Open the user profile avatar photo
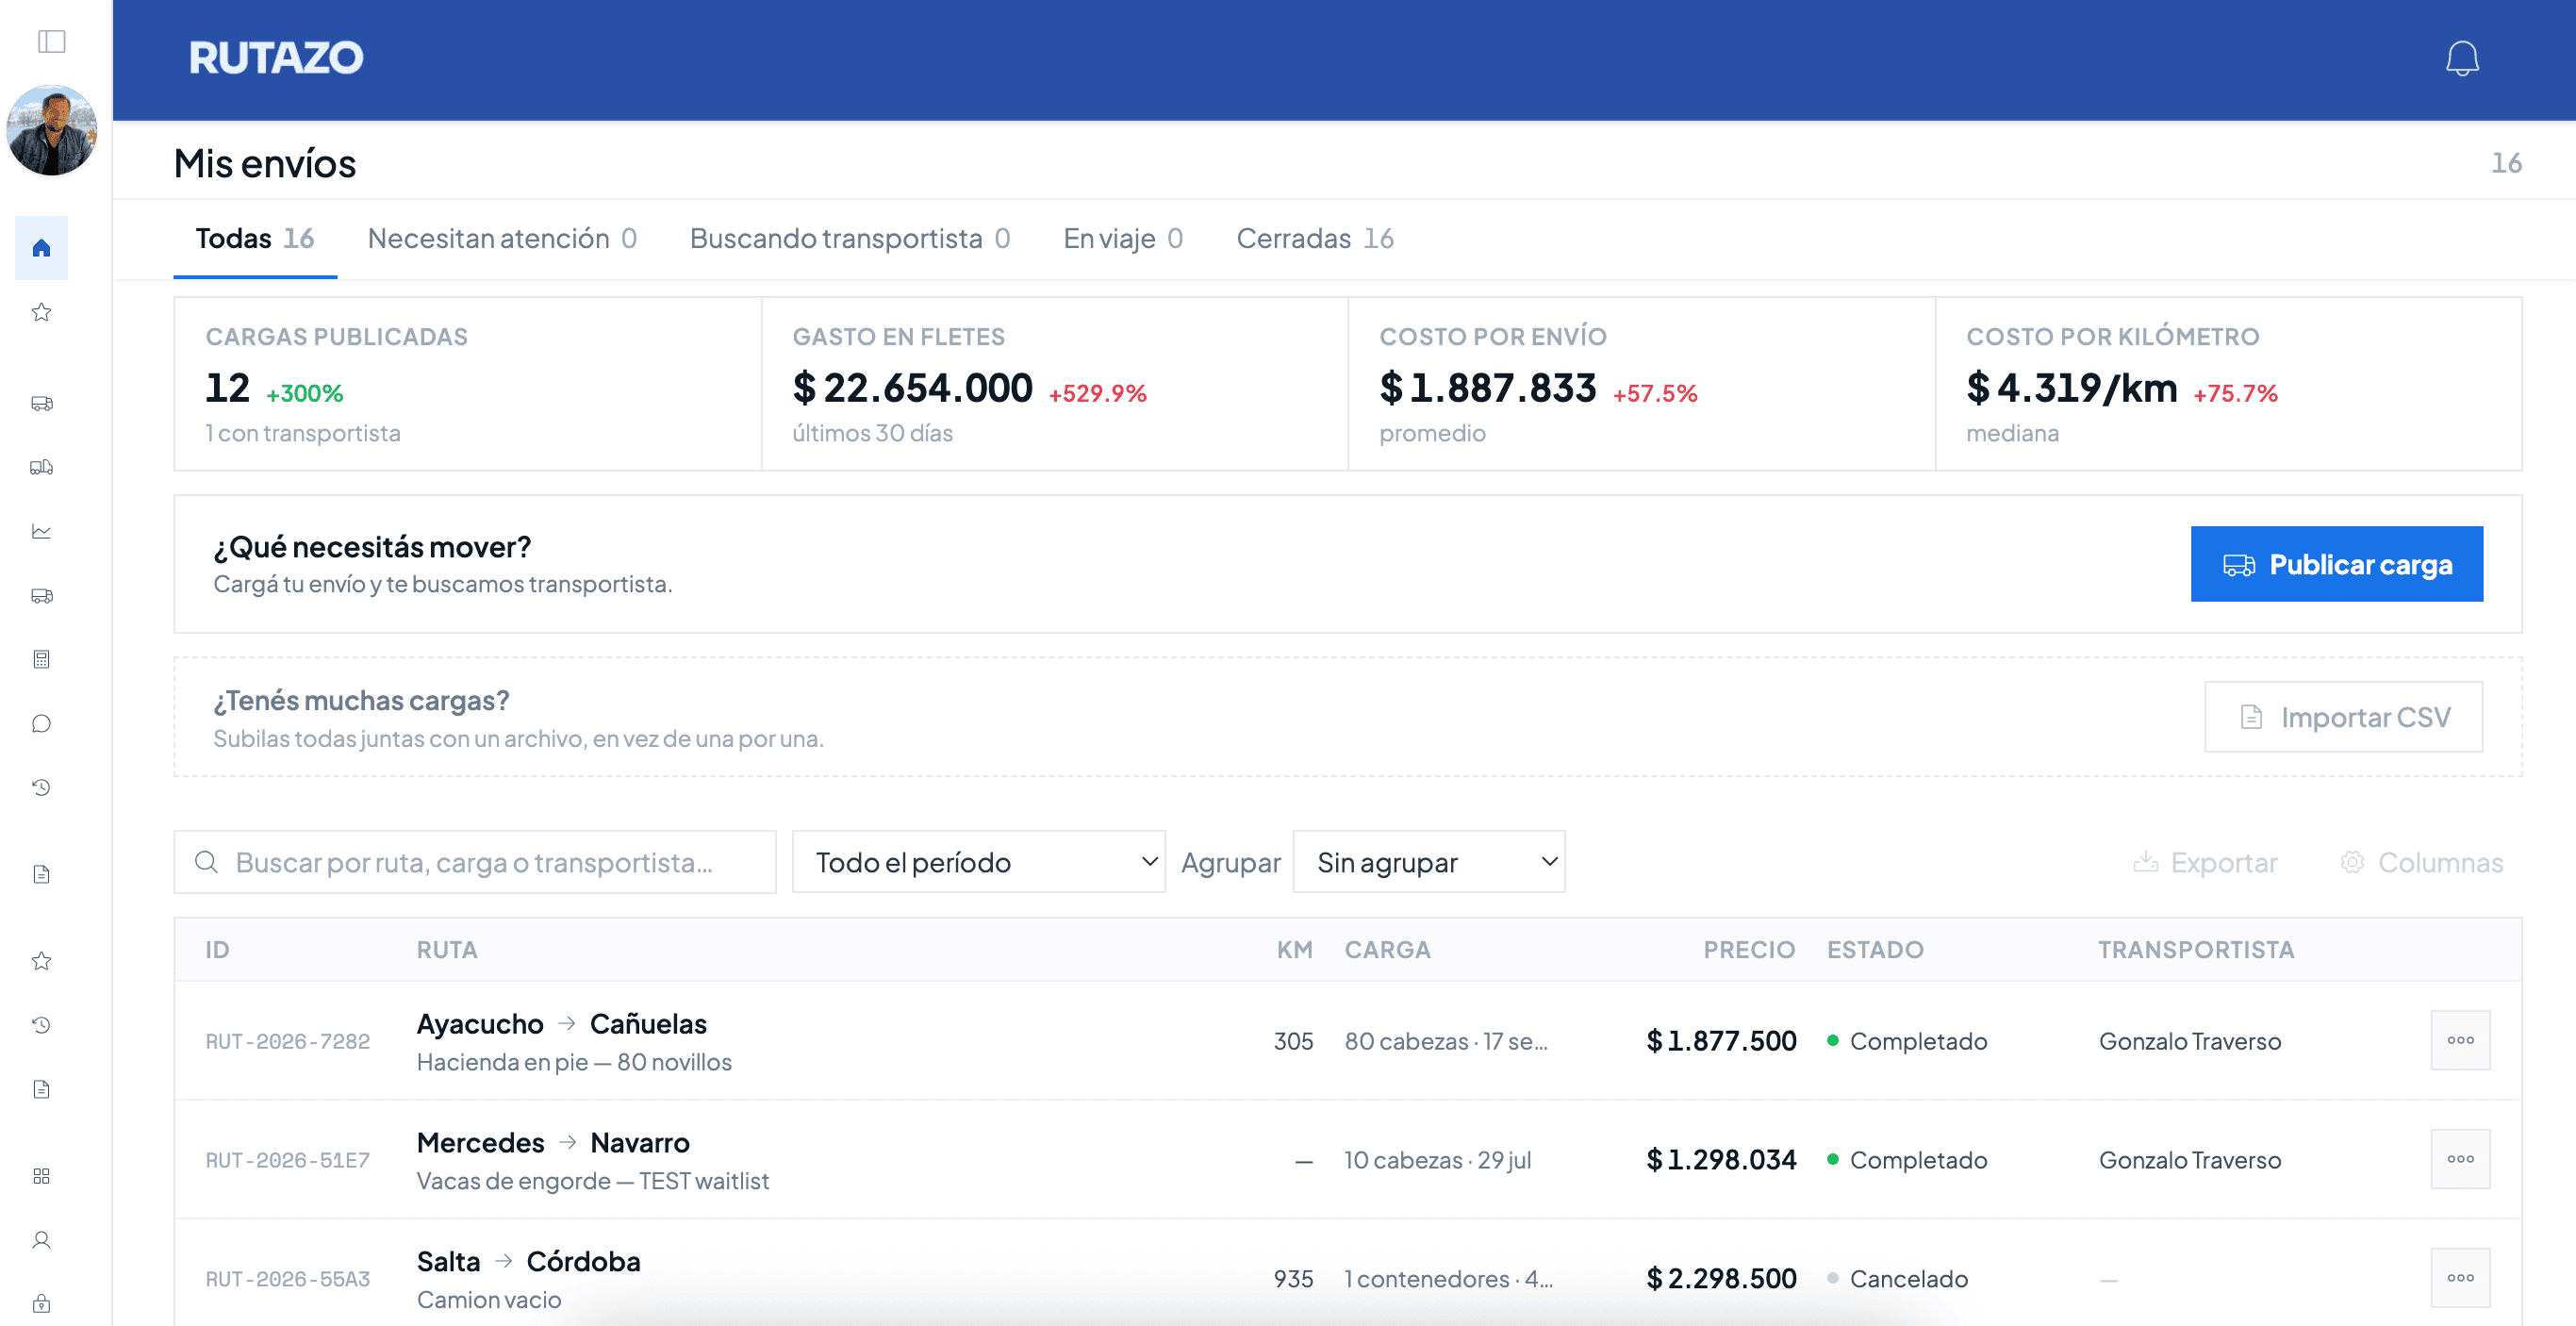Viewport: 2576px width, 1326px height. pos(52,131)
